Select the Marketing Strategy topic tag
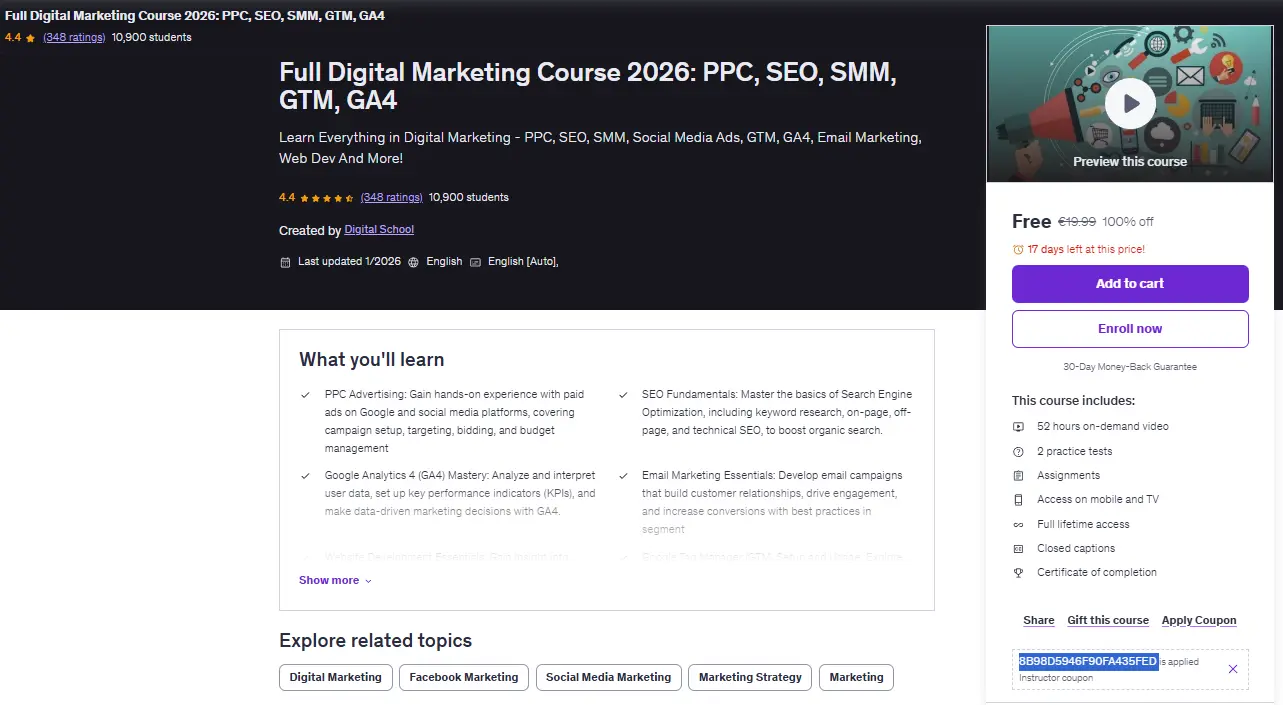1283x705 pixels. coord(750,677)
